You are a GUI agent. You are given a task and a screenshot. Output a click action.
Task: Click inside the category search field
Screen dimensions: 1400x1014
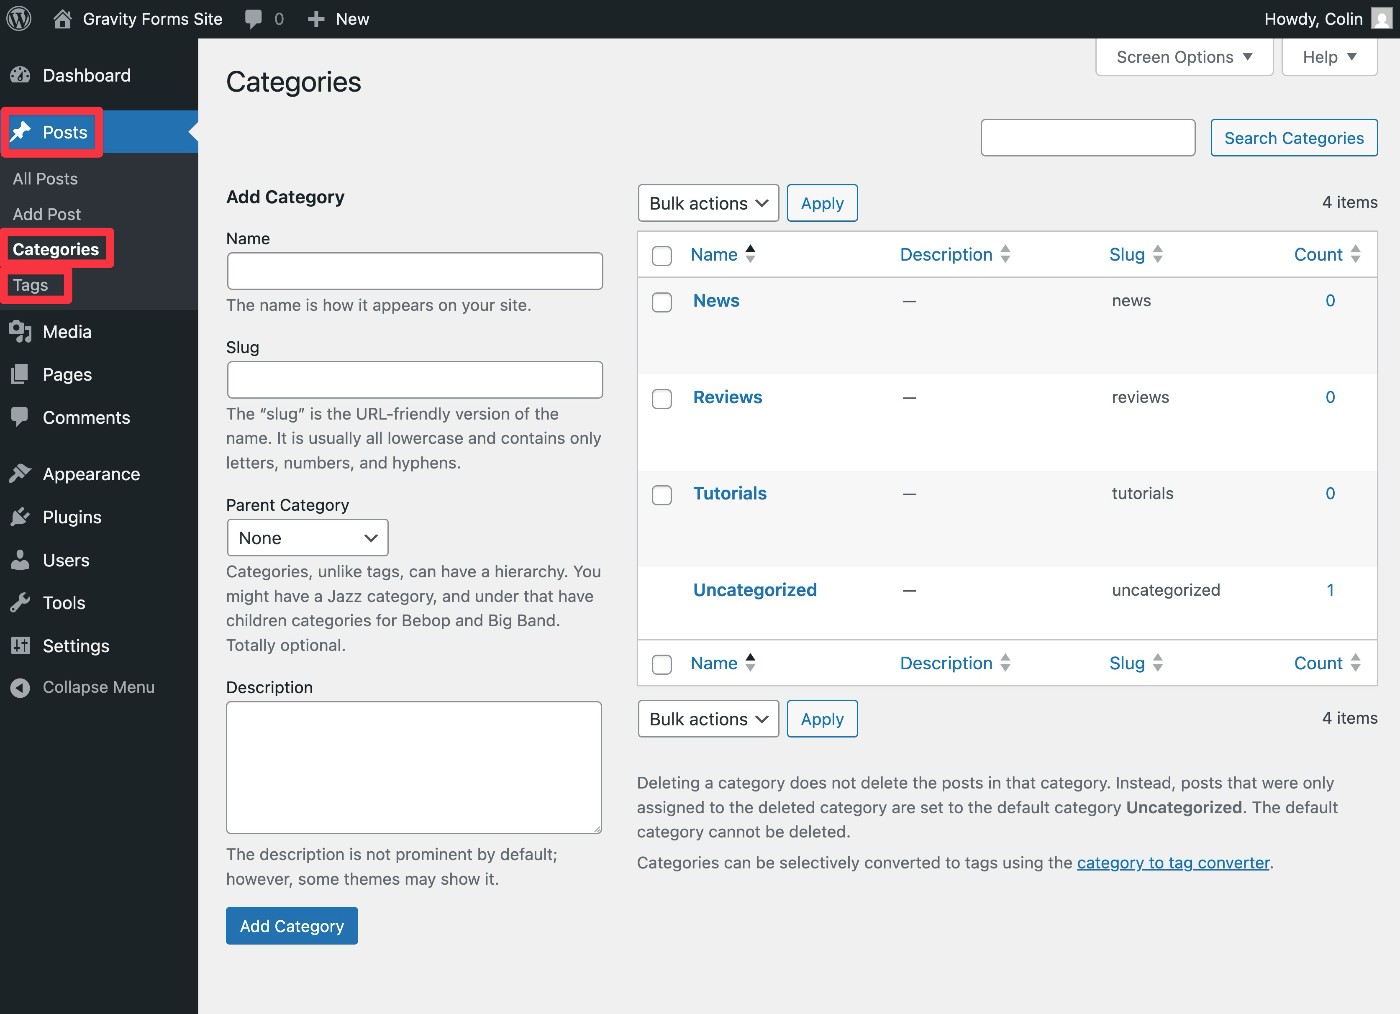click(1087, 137)
